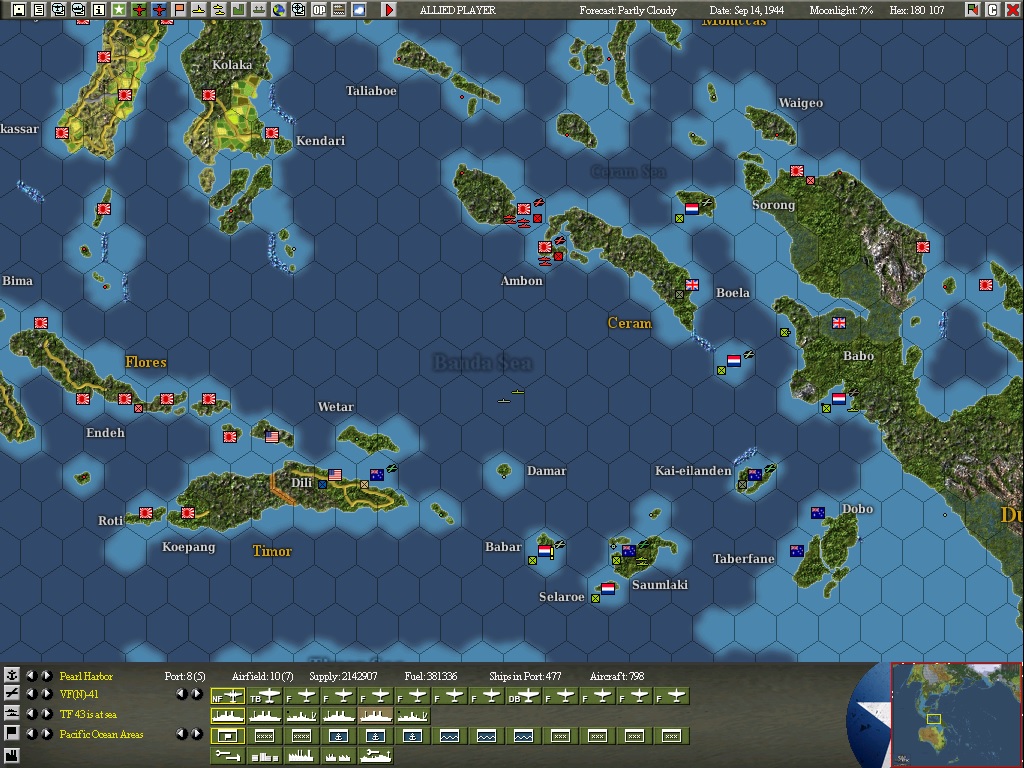Select the British flag base at Babo

[x=839, y=323]
